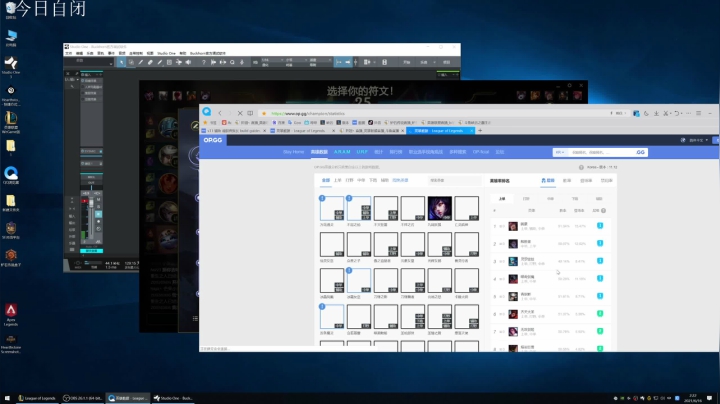Click the reader-mode book icon beside address bar
720x404 pixels.
[250, 113]
